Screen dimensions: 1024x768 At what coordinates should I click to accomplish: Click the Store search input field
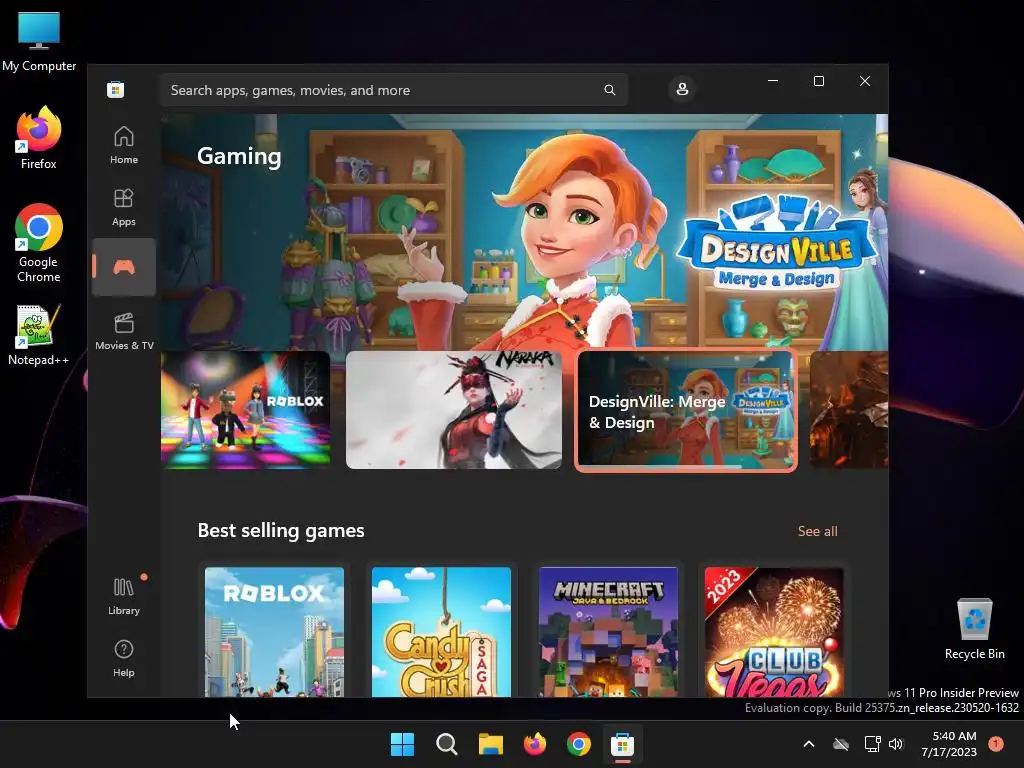coord(394,90)
